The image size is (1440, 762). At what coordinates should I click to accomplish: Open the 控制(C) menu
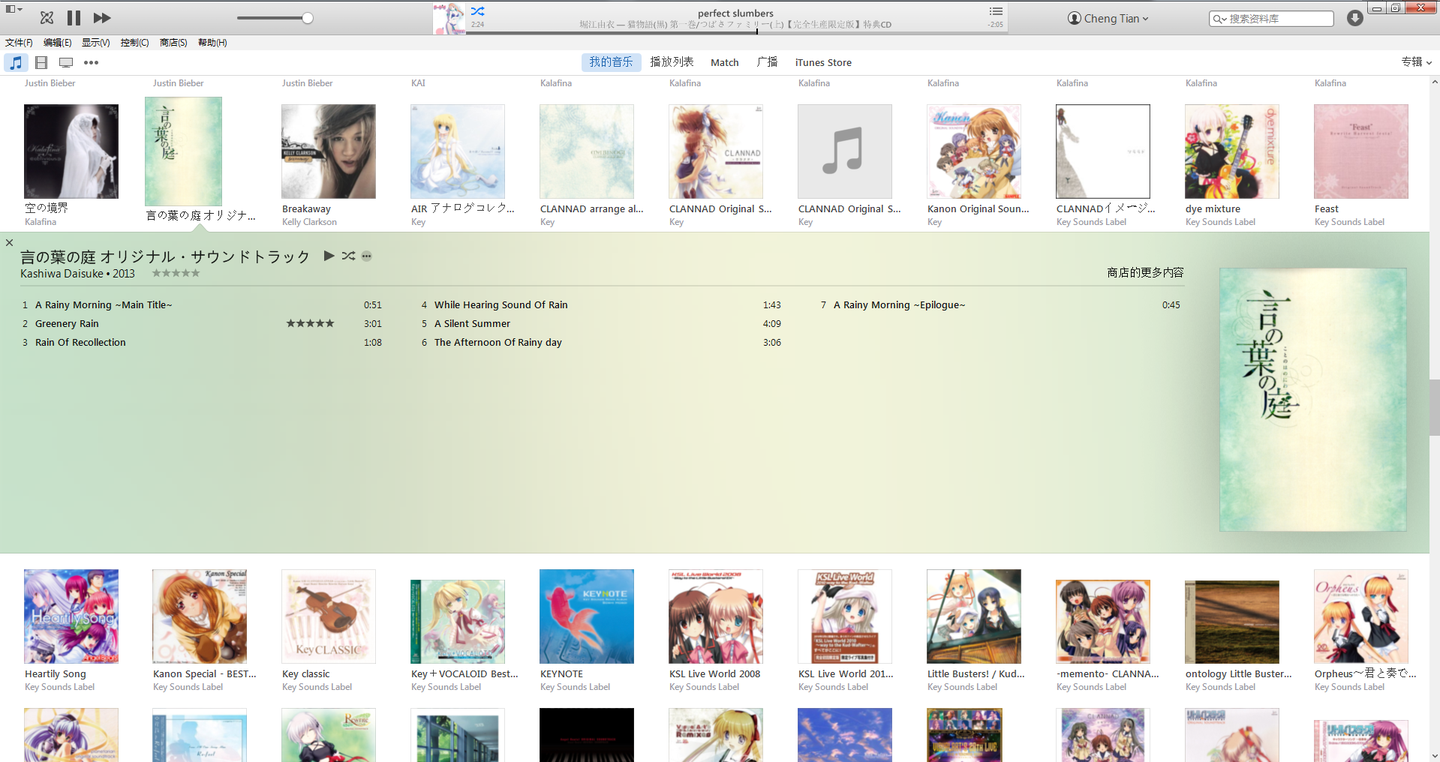[135, 43]
